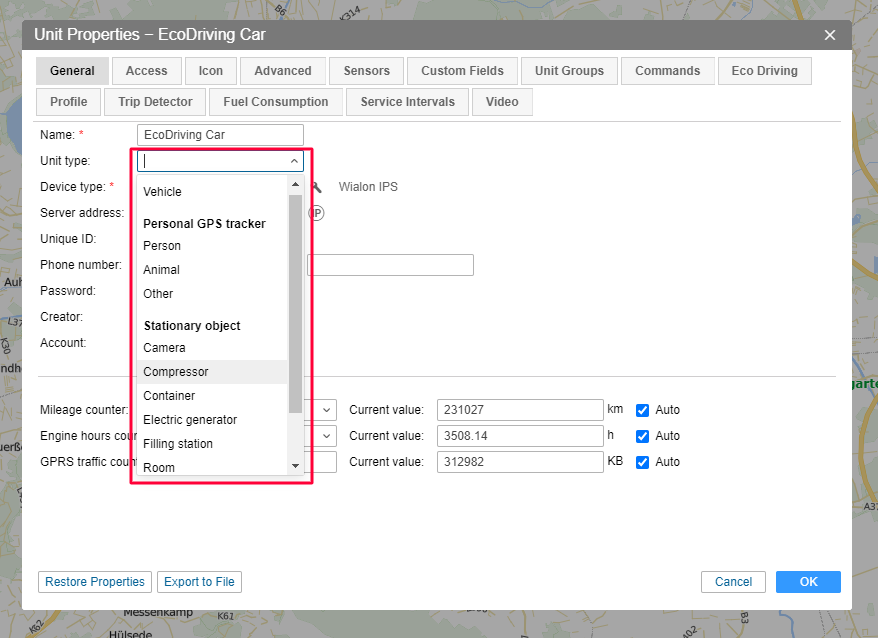Choose Vehicle in the unit type list
The image size is (878, 638).
pyautogui.click(x=162, y=192)
